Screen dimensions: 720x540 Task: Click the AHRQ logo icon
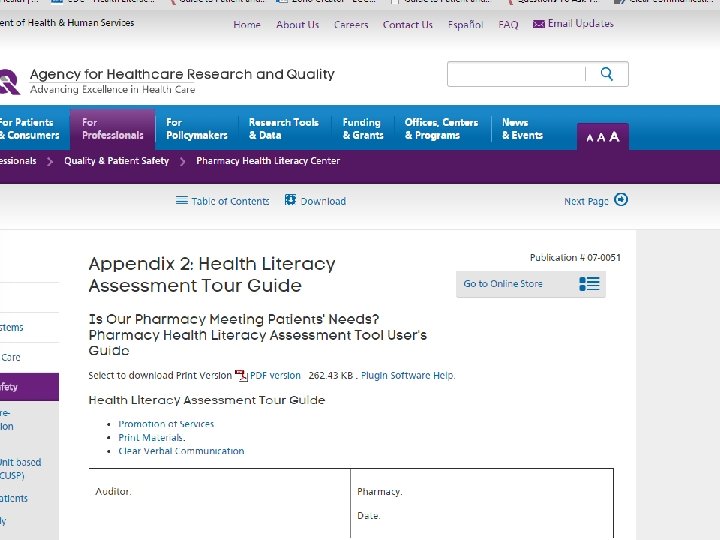pyautogui.click(x=10, y=82)
